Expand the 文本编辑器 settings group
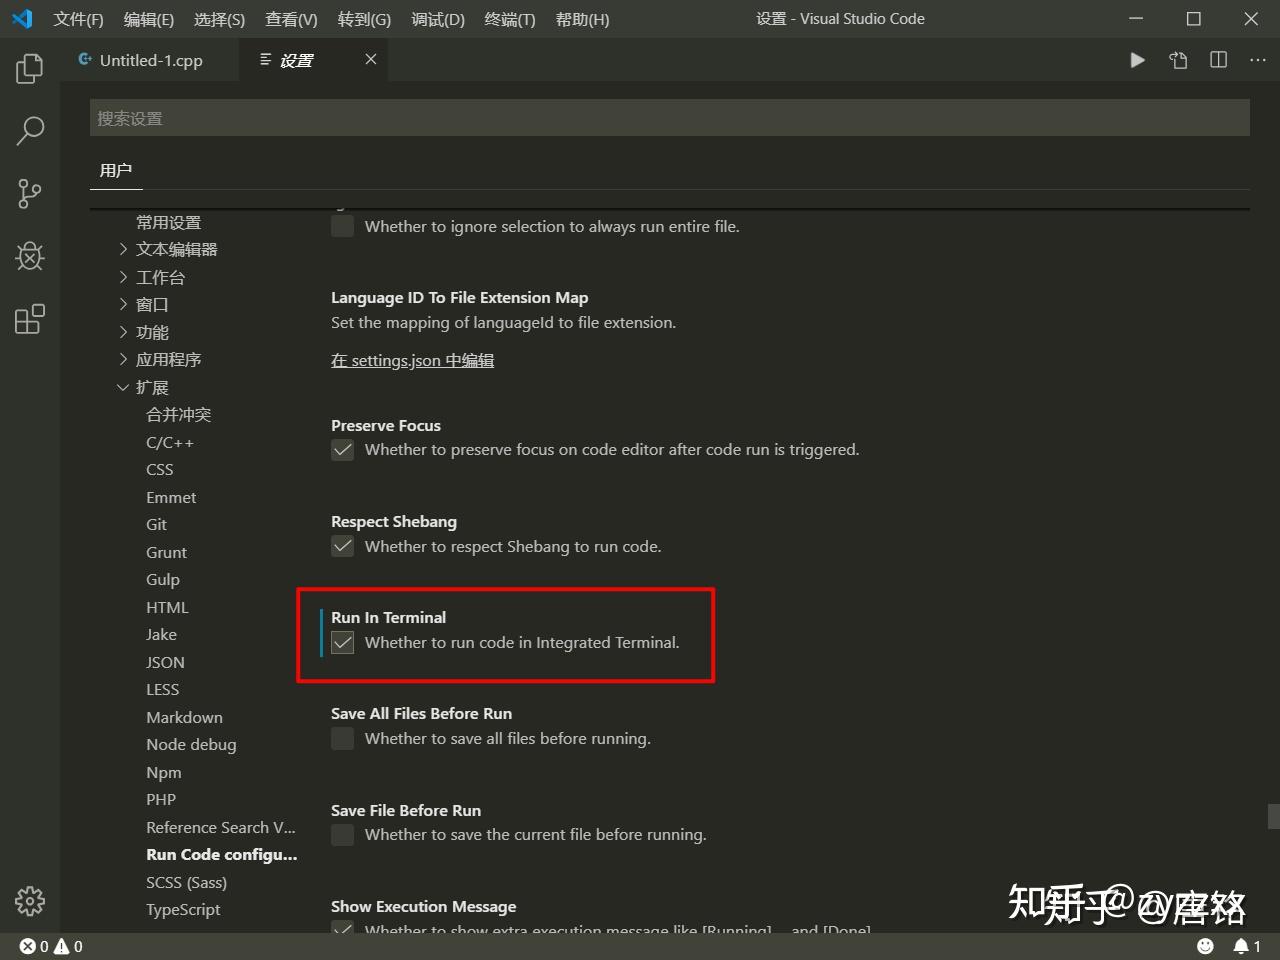The height and width of the screenshot is (960, 1280). click(x=124, y=249)
